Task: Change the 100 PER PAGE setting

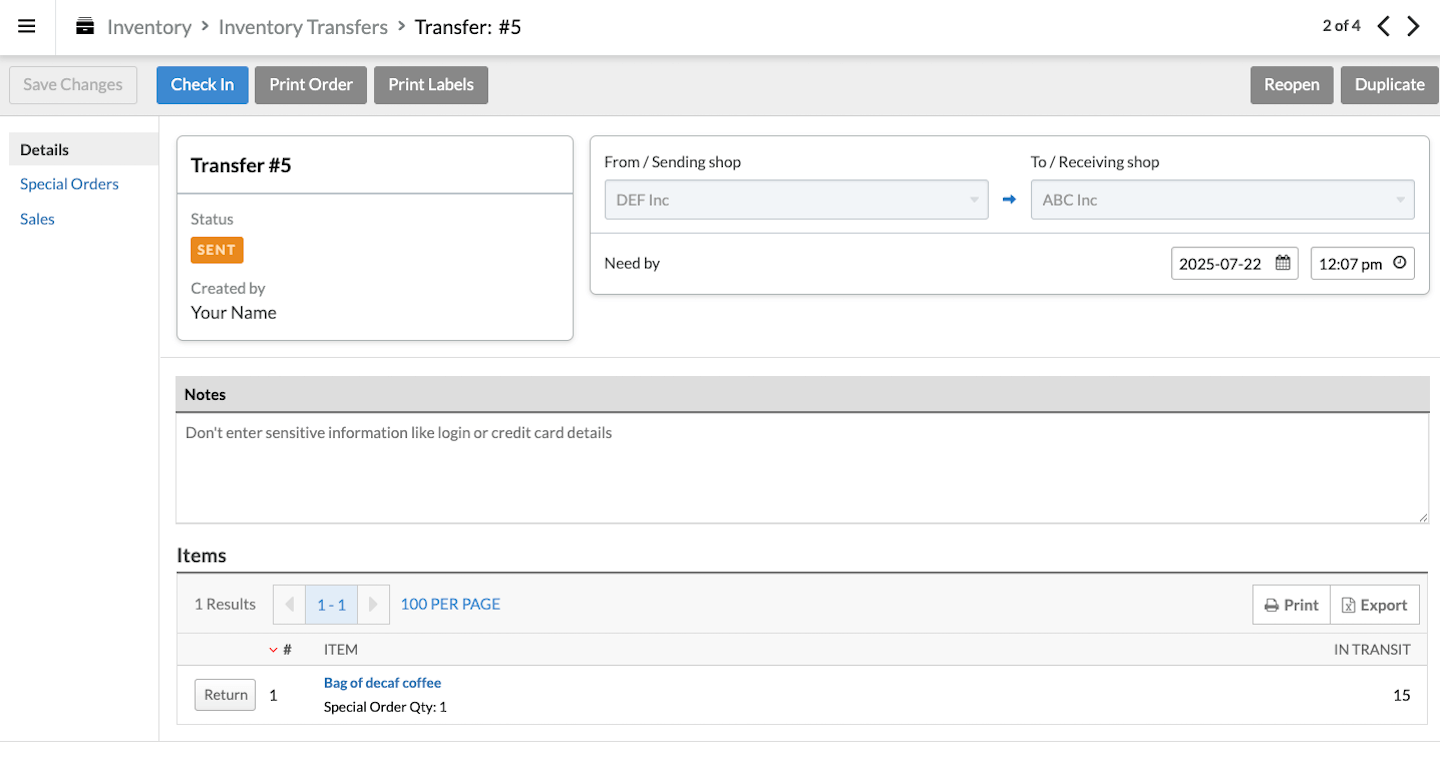Action: pos(450,604)
